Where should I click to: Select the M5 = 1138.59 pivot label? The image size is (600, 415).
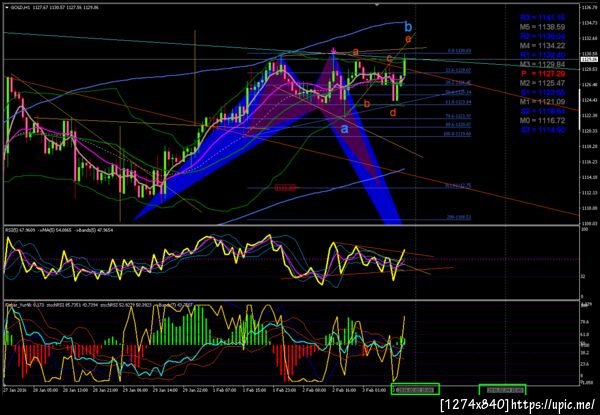[x=542, y=27]
